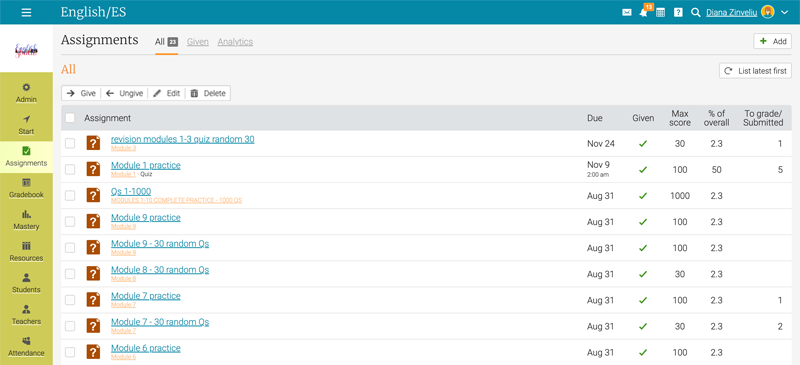
Task: Click quiz icon for Module 6 practice
Action: coord(93,352)
